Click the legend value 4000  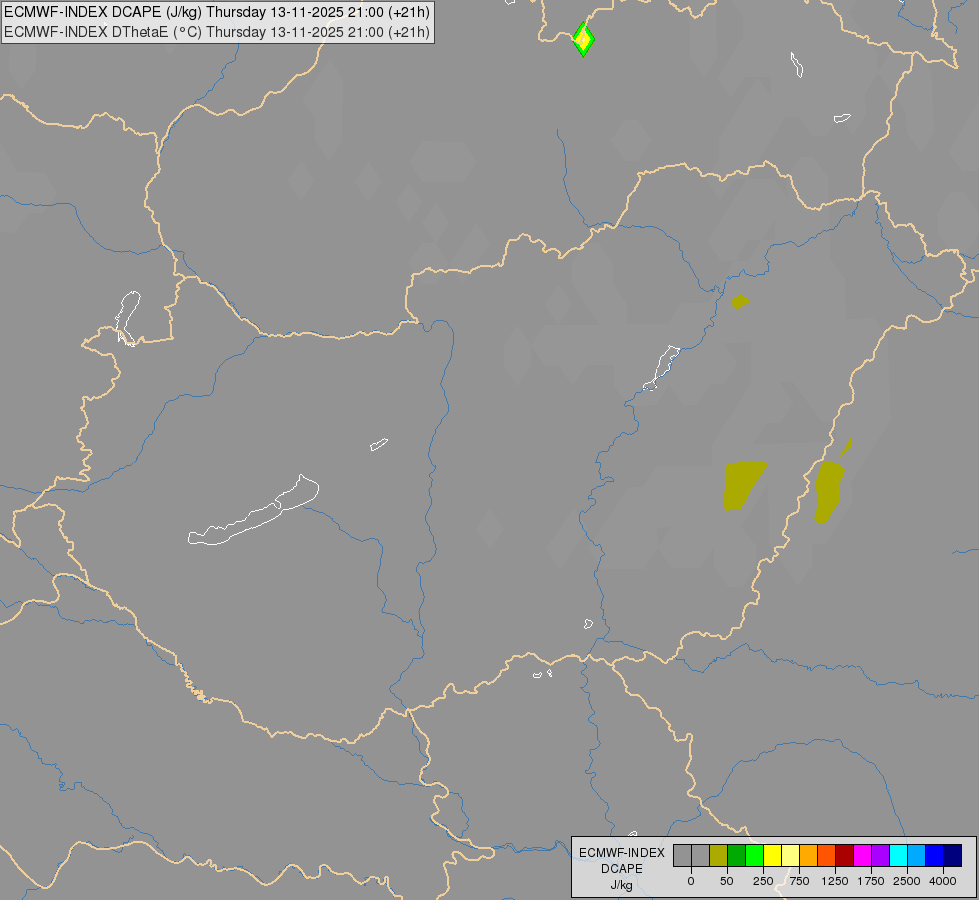pyautogui.click(x=943, y=881)
